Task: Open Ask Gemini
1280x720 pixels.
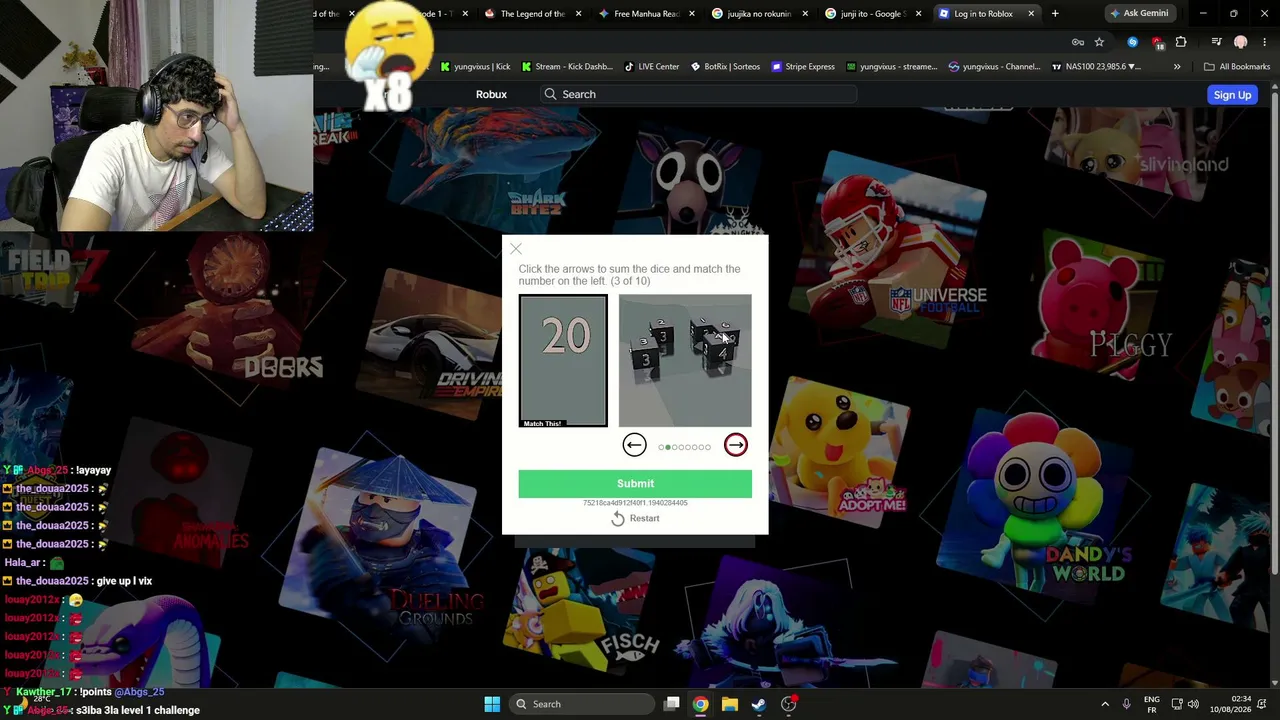Action: tap(1139, 14)
